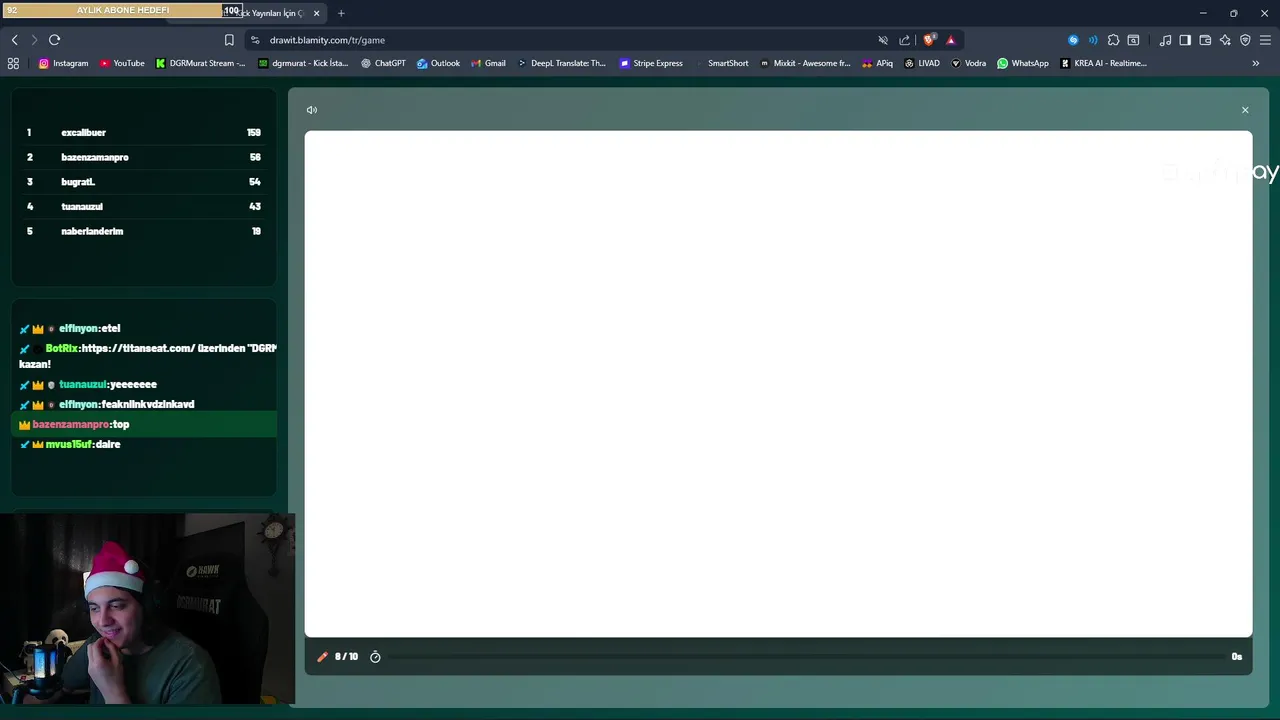This screenshot has width=1280, height=720.
Task: Open the Mixkit bookmark
Action: 805,63
